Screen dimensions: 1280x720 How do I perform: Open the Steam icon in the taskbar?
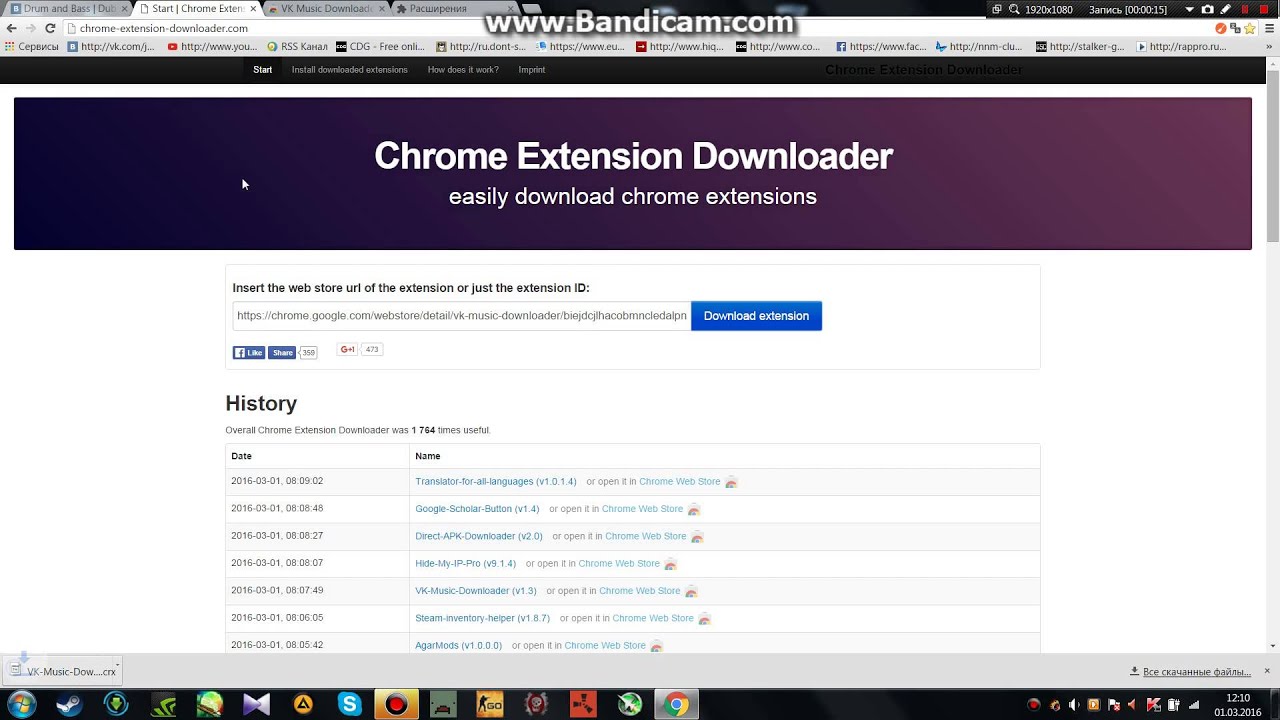[x=69, y=704]
